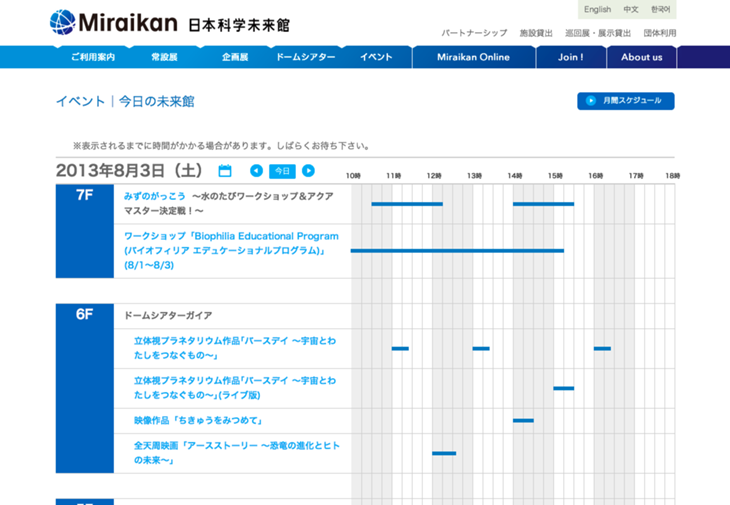The width and height of the screenshot is (730, 505).
Task: Open the 全天周映画「アースストーリー」 link
Action: tap(237, 453)
